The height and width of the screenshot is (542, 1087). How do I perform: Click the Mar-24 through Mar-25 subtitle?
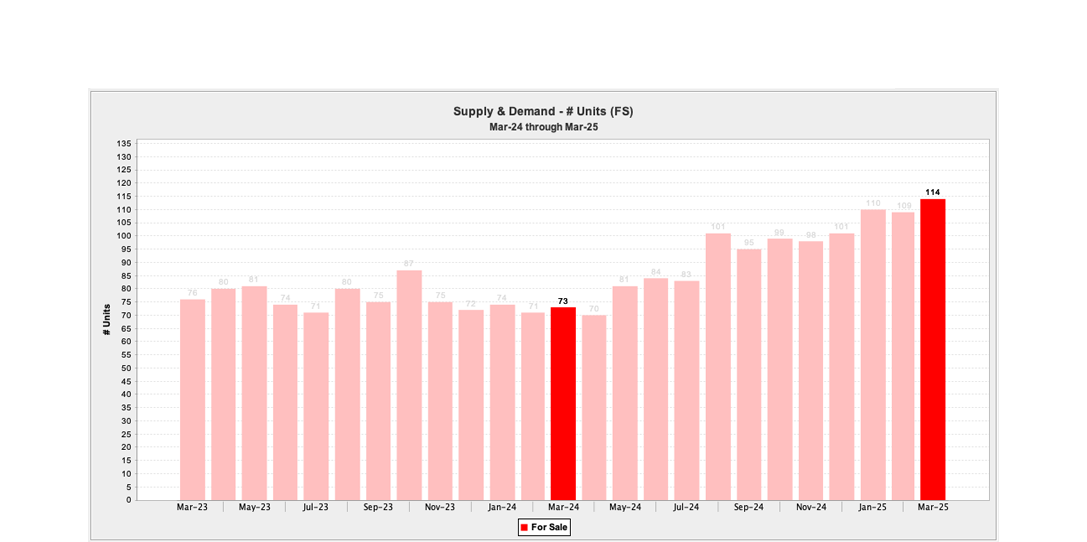[x=543, y=127]
